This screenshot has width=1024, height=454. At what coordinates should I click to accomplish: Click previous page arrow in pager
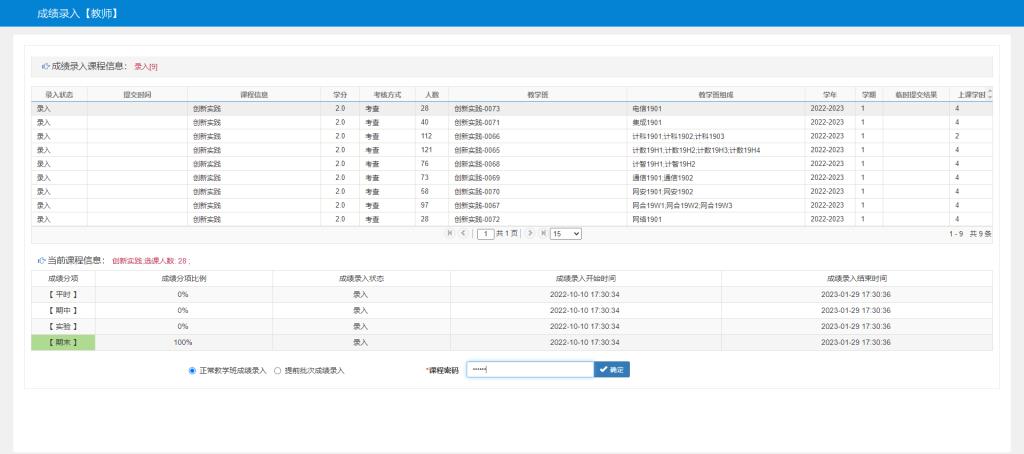click(462, 233)
